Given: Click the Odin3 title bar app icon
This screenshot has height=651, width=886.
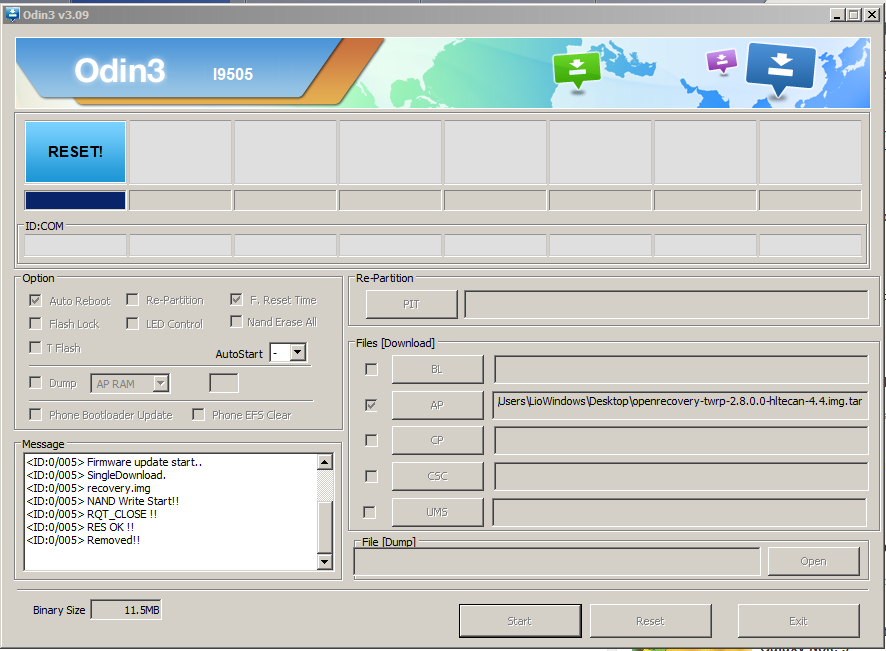Looking at the screenshot, I should pos(12,14).
